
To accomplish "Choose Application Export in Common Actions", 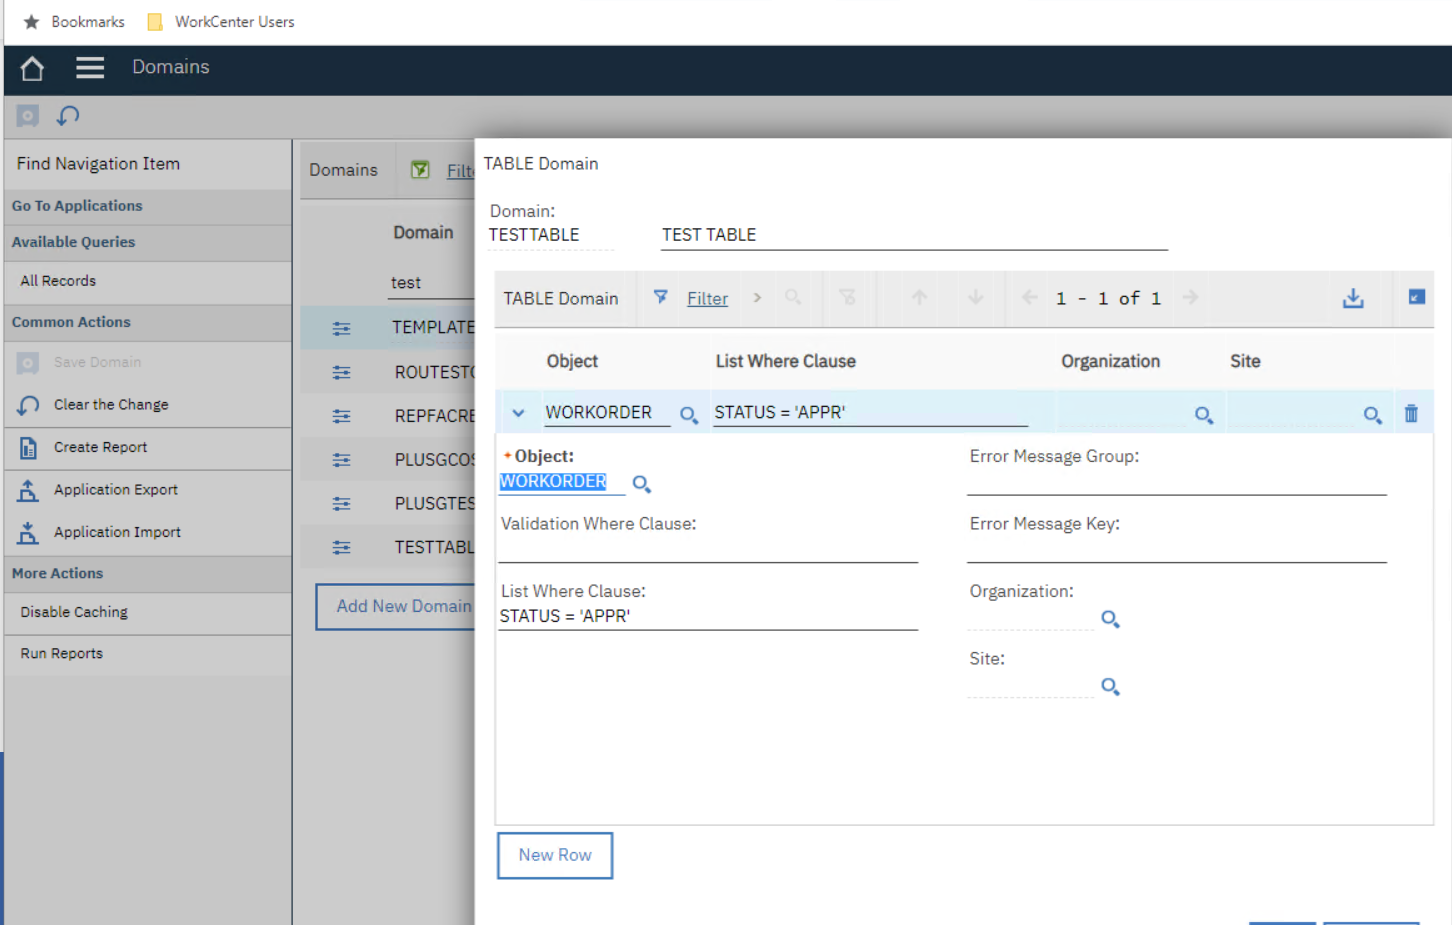I will point(116,490).
